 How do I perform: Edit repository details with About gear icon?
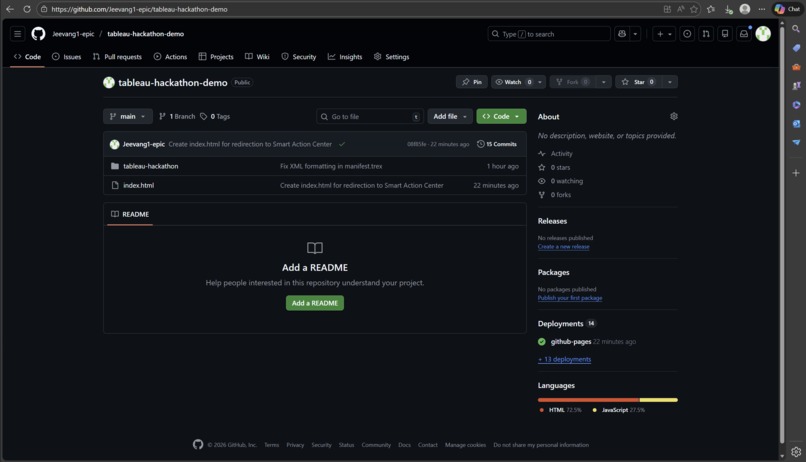tap(673, 116)
